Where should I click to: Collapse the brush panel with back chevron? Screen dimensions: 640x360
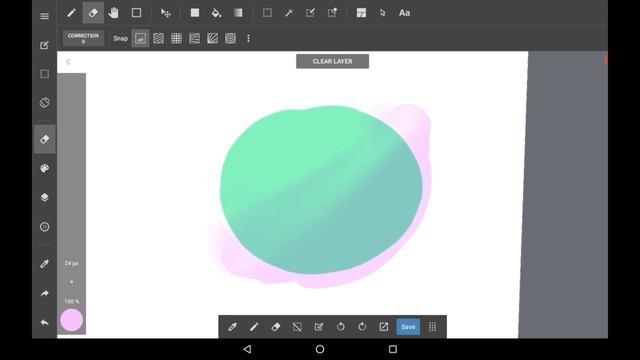point(68,62)
